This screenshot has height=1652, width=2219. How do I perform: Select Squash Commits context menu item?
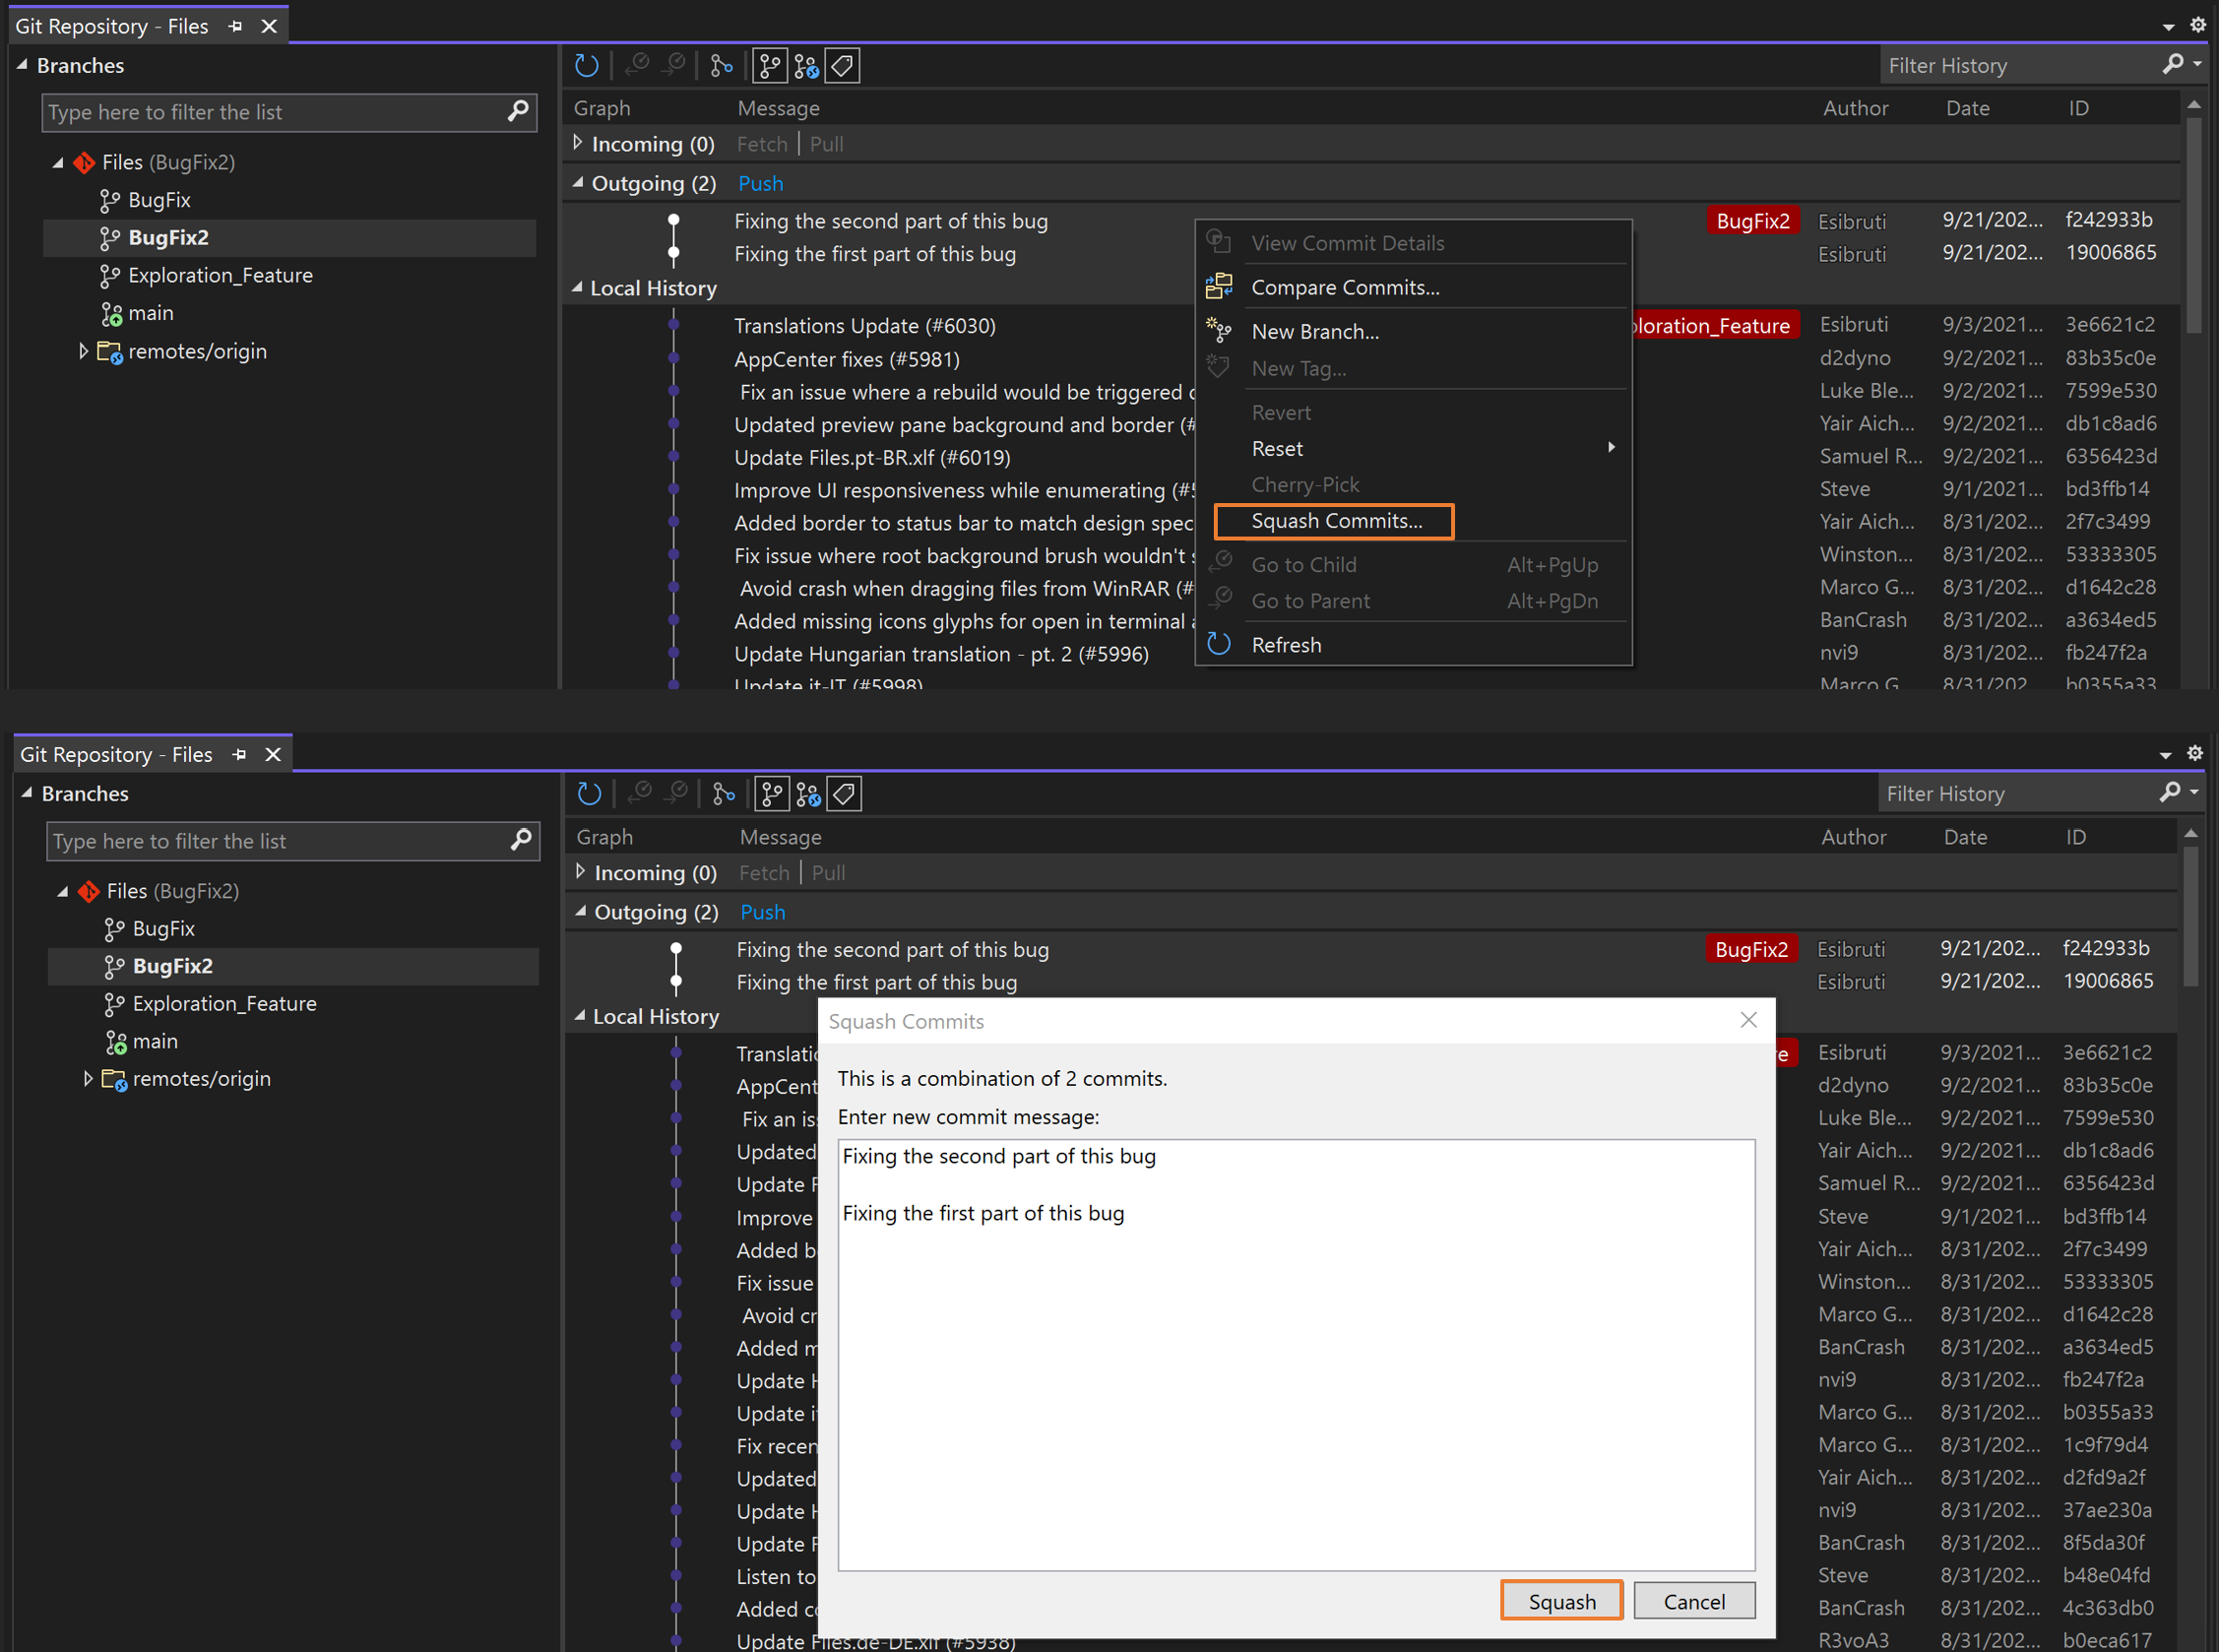[x=1334, y=521]
